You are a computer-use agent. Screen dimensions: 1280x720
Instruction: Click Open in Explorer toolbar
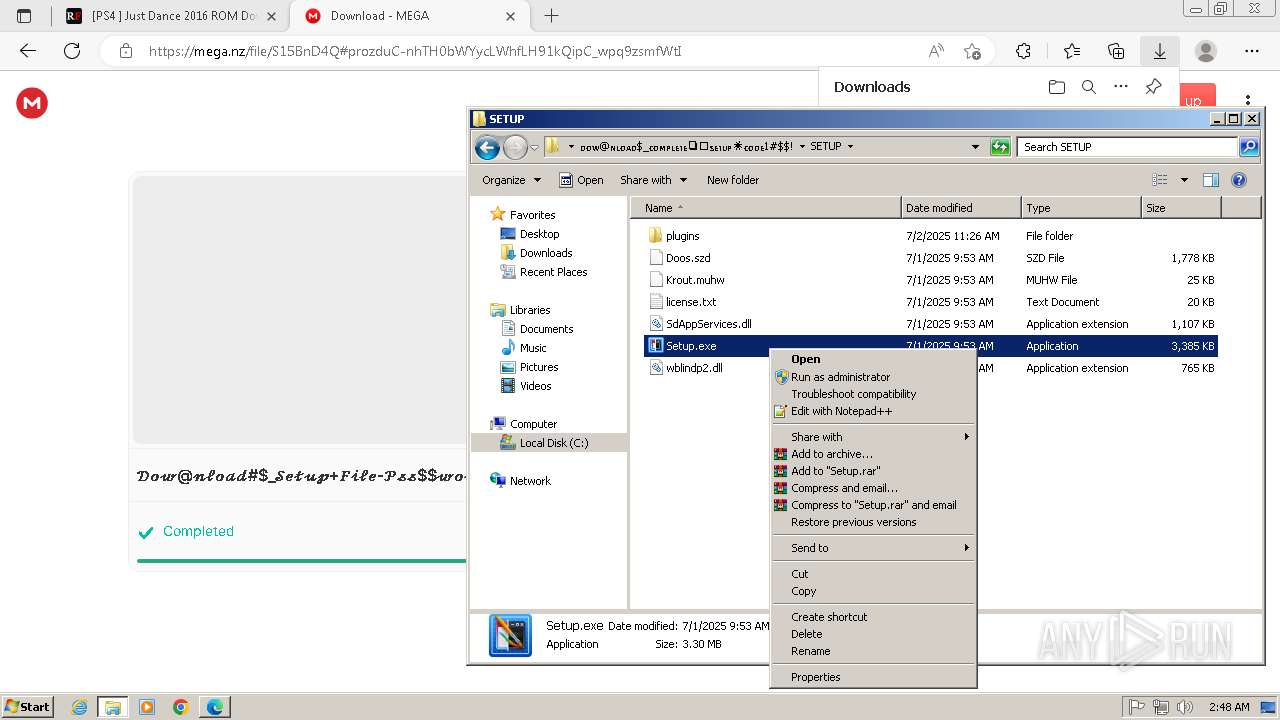(x=581, y=180)
